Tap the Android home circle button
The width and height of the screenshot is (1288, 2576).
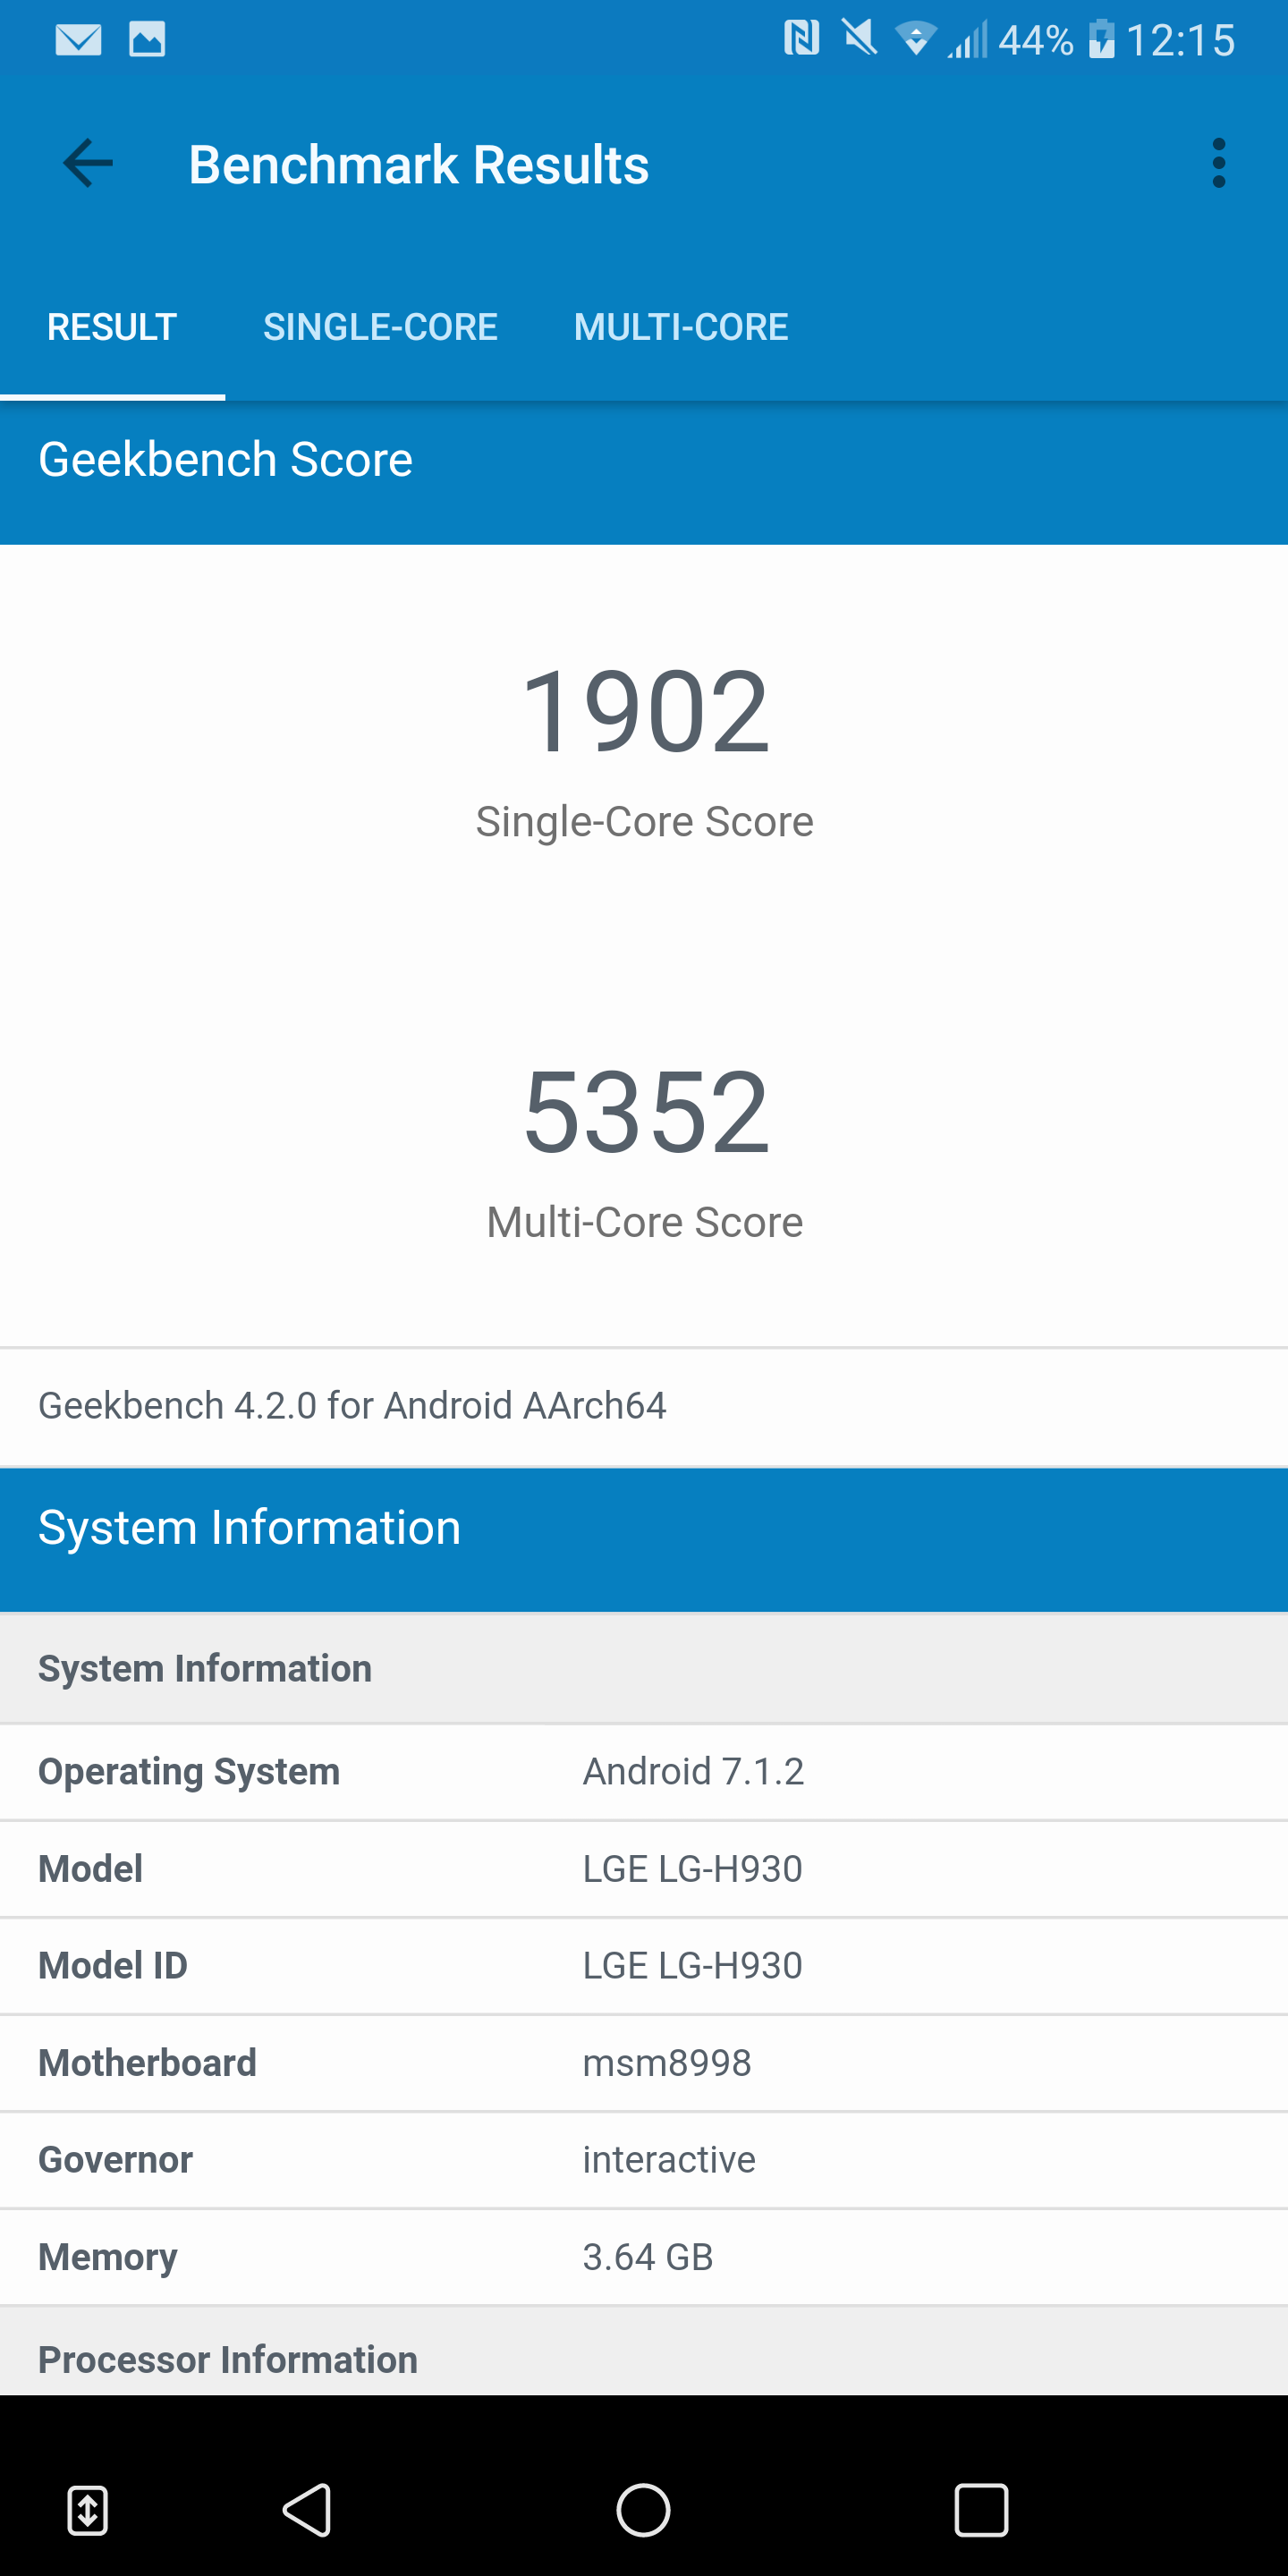643,2509
